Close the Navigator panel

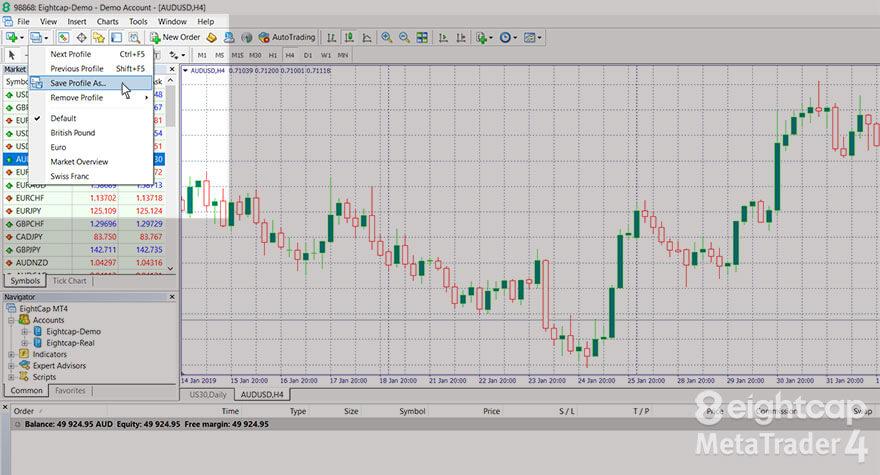point(172,296)
